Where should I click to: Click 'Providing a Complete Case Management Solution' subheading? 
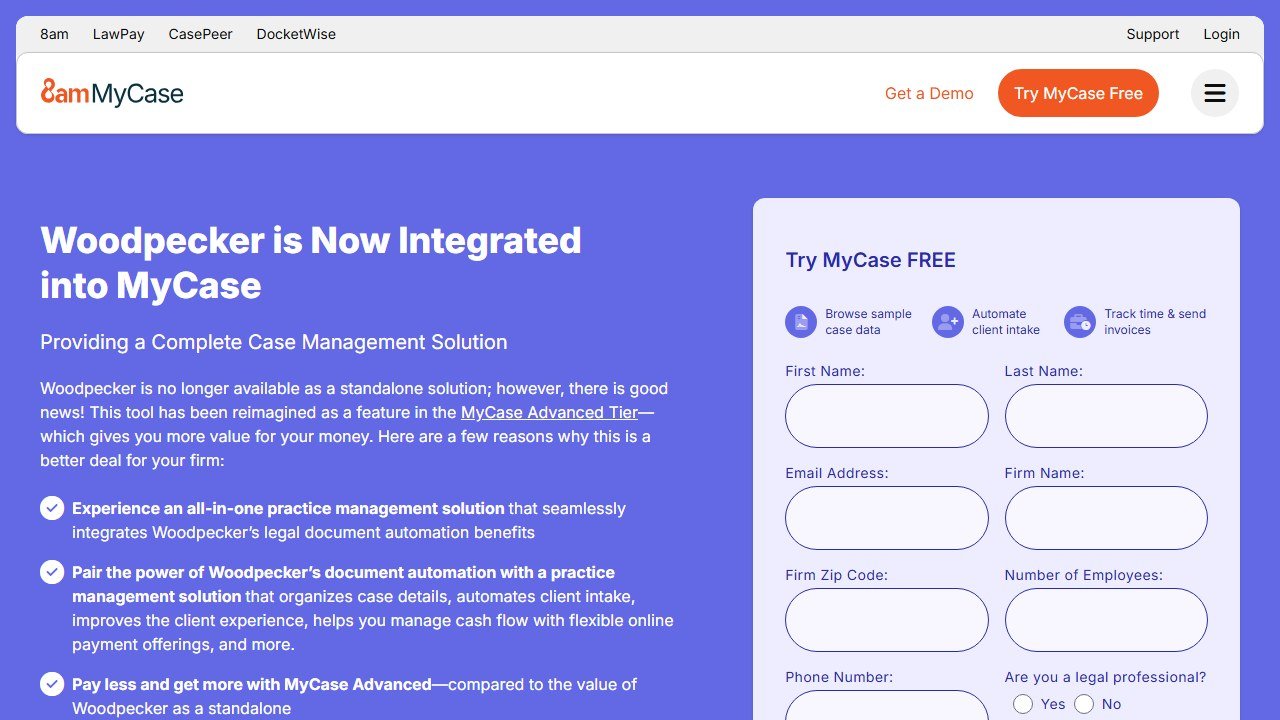coord(274,342)
